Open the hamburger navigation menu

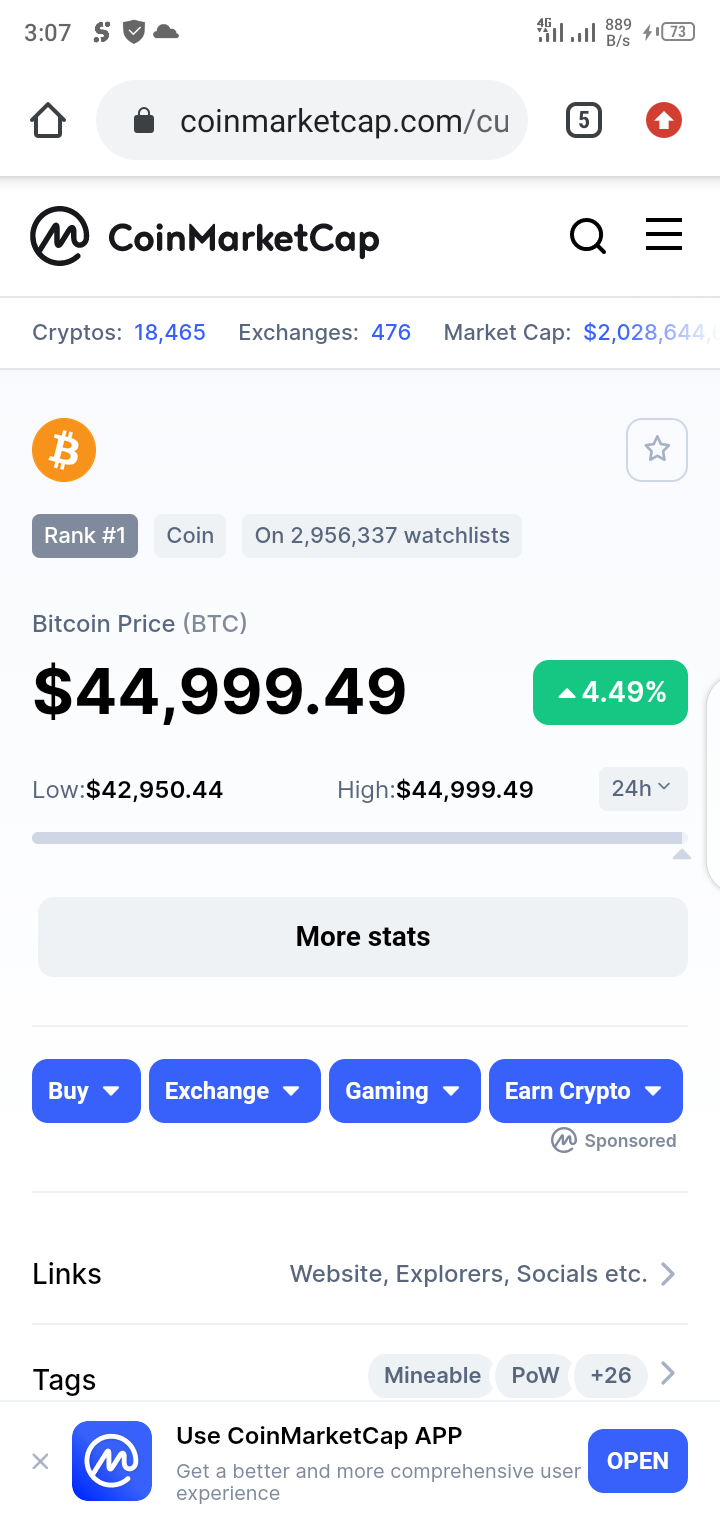(664, 235)
